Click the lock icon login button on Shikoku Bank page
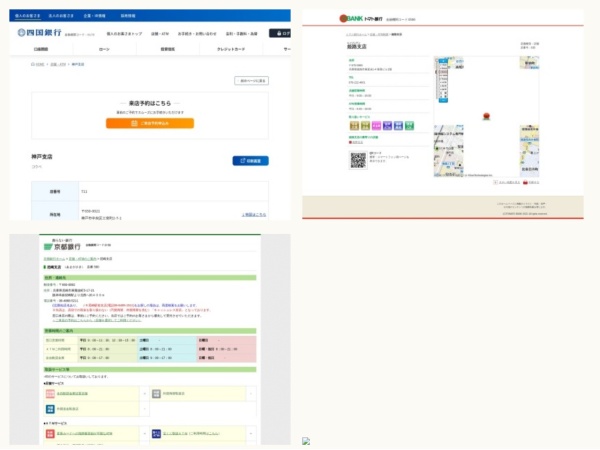This screenshot has width=600, height=450. coord(280,33)
